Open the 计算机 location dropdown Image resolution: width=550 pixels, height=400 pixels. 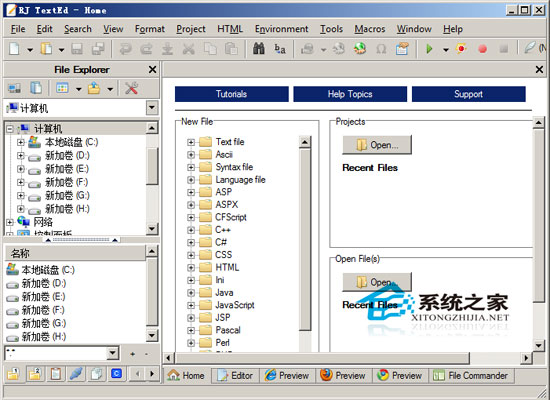point(152,108)
